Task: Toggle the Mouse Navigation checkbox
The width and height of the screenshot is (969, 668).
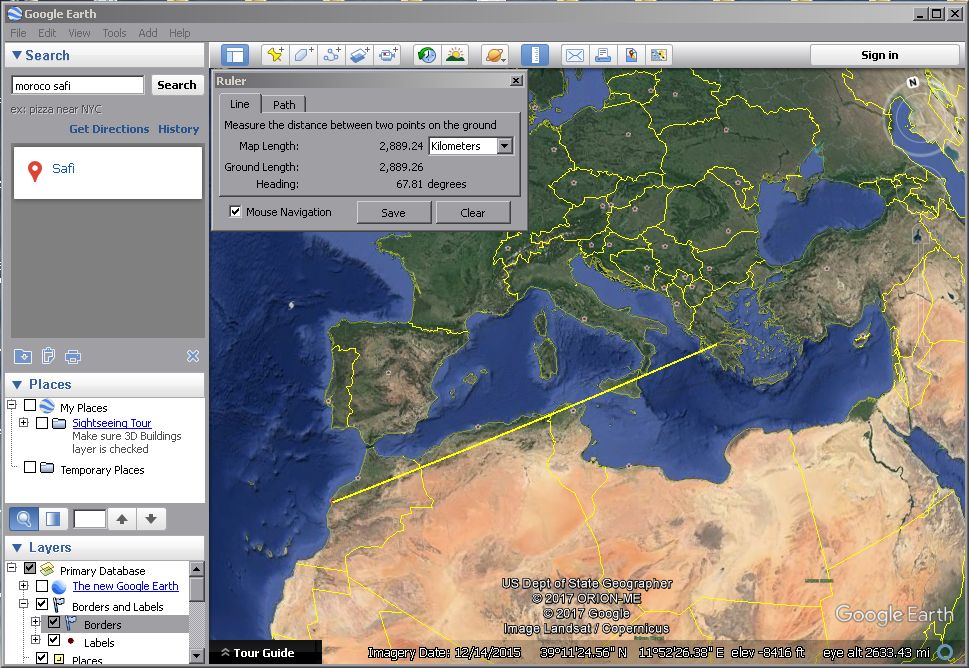Action: (x=235, y=211)
